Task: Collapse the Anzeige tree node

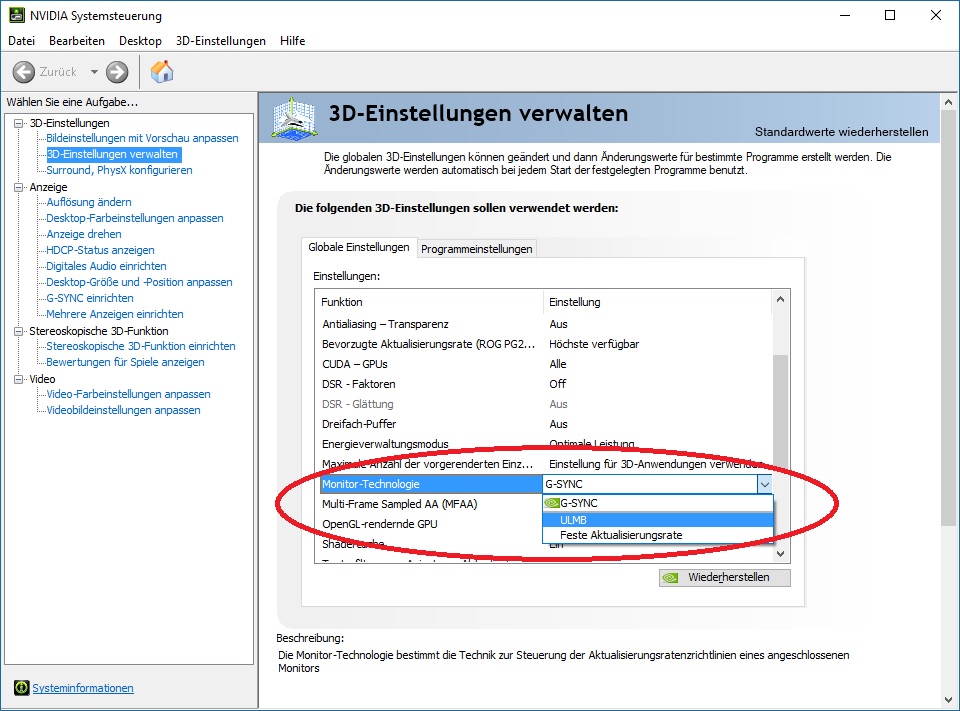Action: (18, 187)
